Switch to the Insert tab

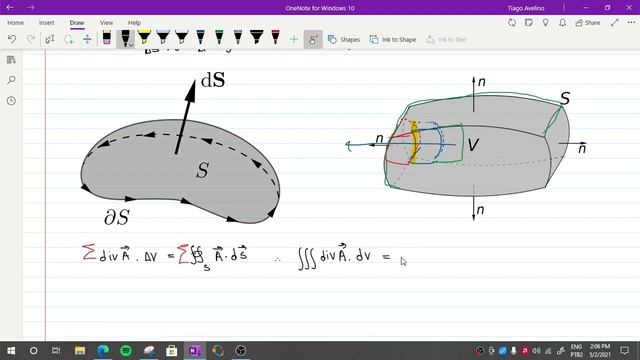(x=47, y=23)
